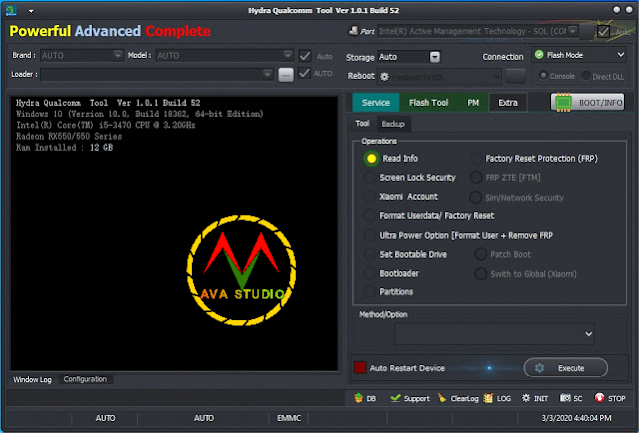
Task: Select Switch to Global (Xiaomi) option
Action: [480, 274]
